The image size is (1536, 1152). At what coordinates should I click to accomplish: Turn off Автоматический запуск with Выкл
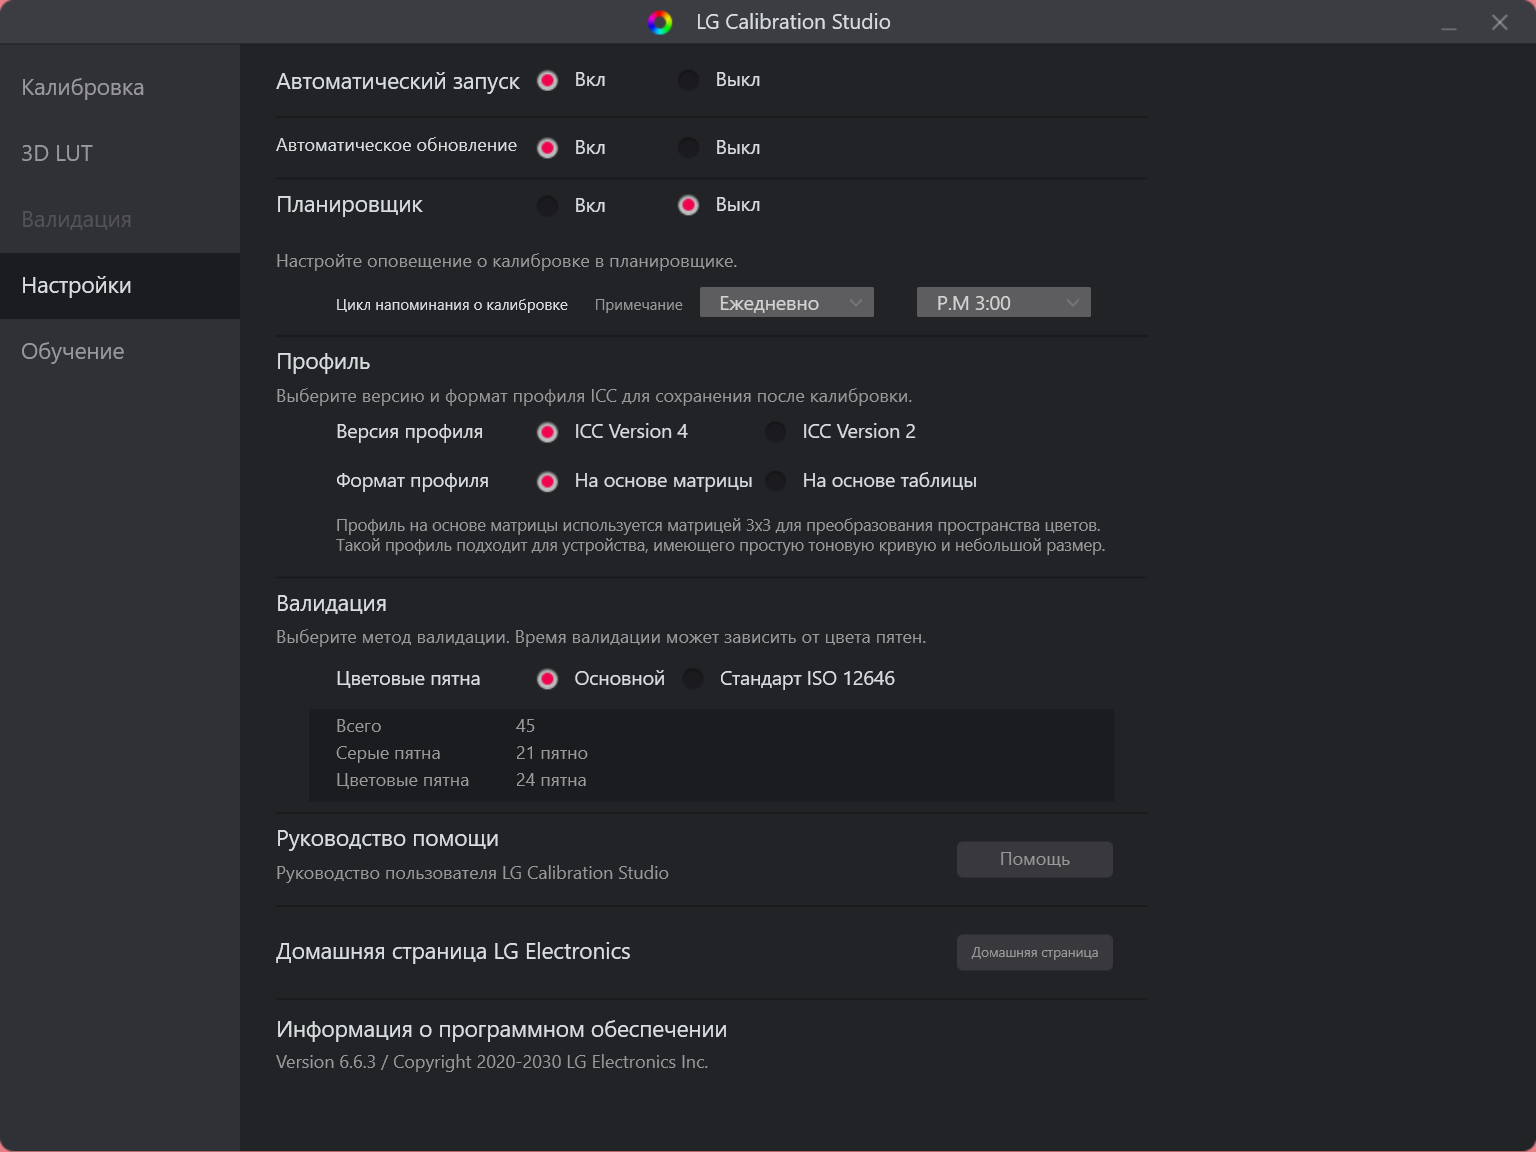click(688, 80)
